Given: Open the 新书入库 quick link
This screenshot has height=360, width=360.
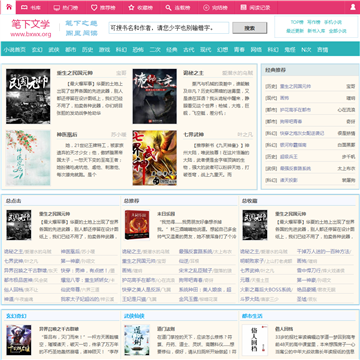Looking at the screenshot, I should click(316, 31).
